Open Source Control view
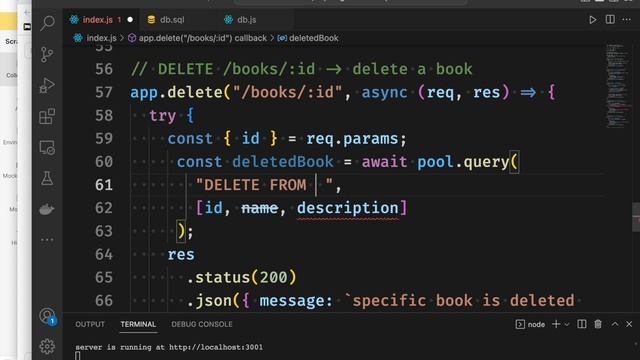Image resolution: width=640 pixels, height=360 pixels. pyautogui.click(x=47, y=54)
